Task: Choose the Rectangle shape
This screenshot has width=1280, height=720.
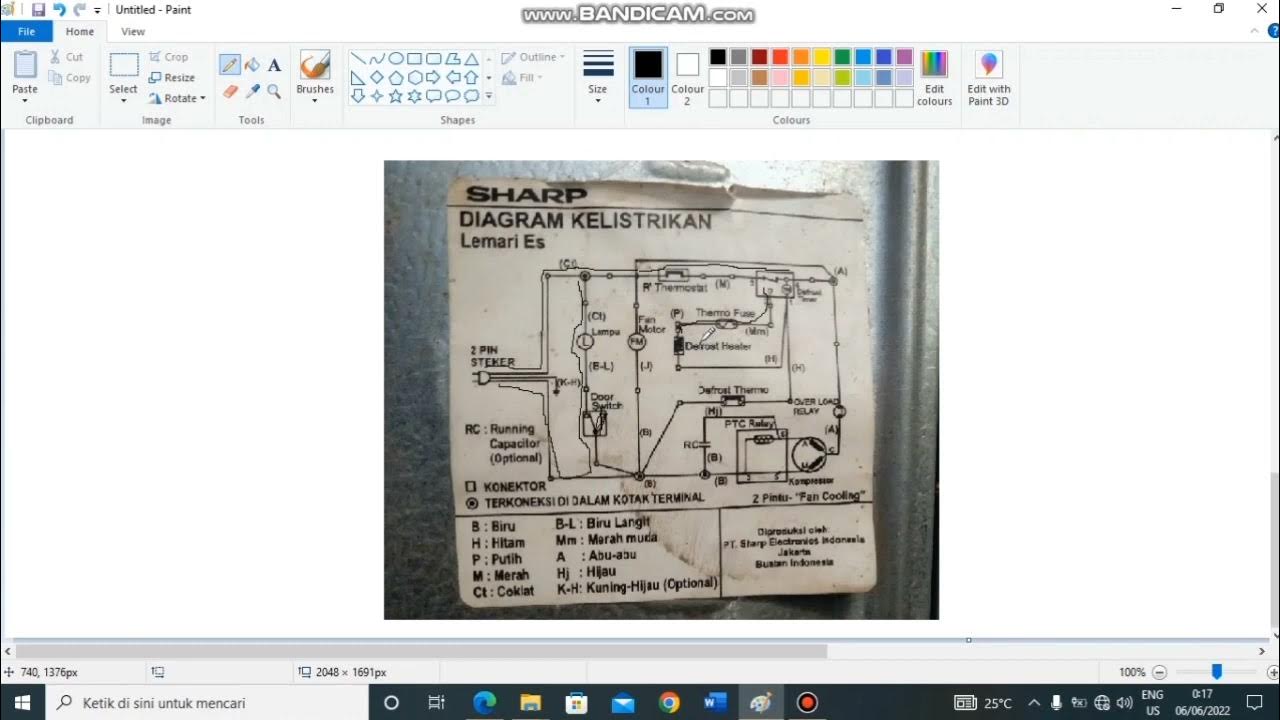Action: tap(415, 59)
